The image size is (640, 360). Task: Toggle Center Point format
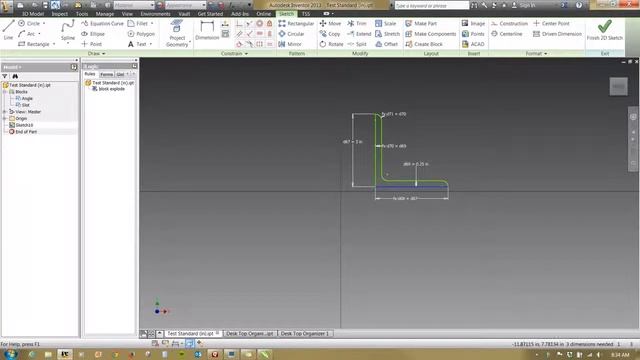[x=551, y=24]
